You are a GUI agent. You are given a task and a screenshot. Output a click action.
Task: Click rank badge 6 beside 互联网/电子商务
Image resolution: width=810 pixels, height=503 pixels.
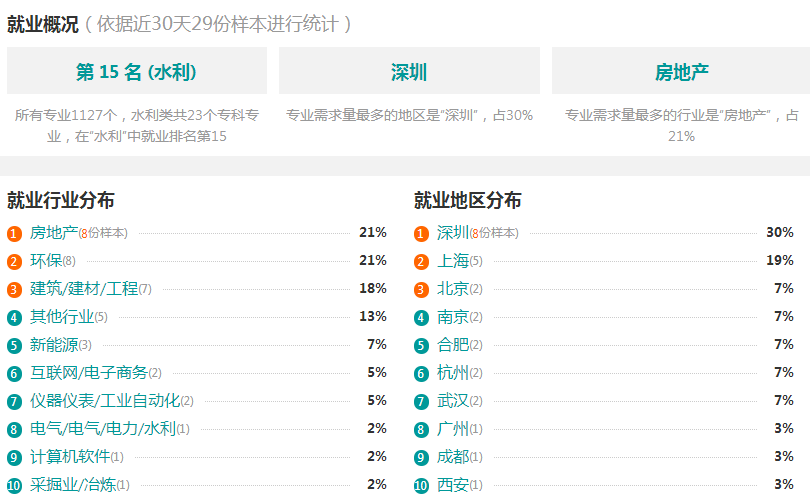point(14,373)
